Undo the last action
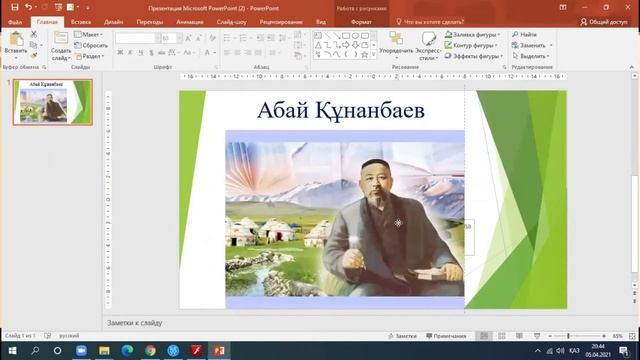 coord(28,7)
